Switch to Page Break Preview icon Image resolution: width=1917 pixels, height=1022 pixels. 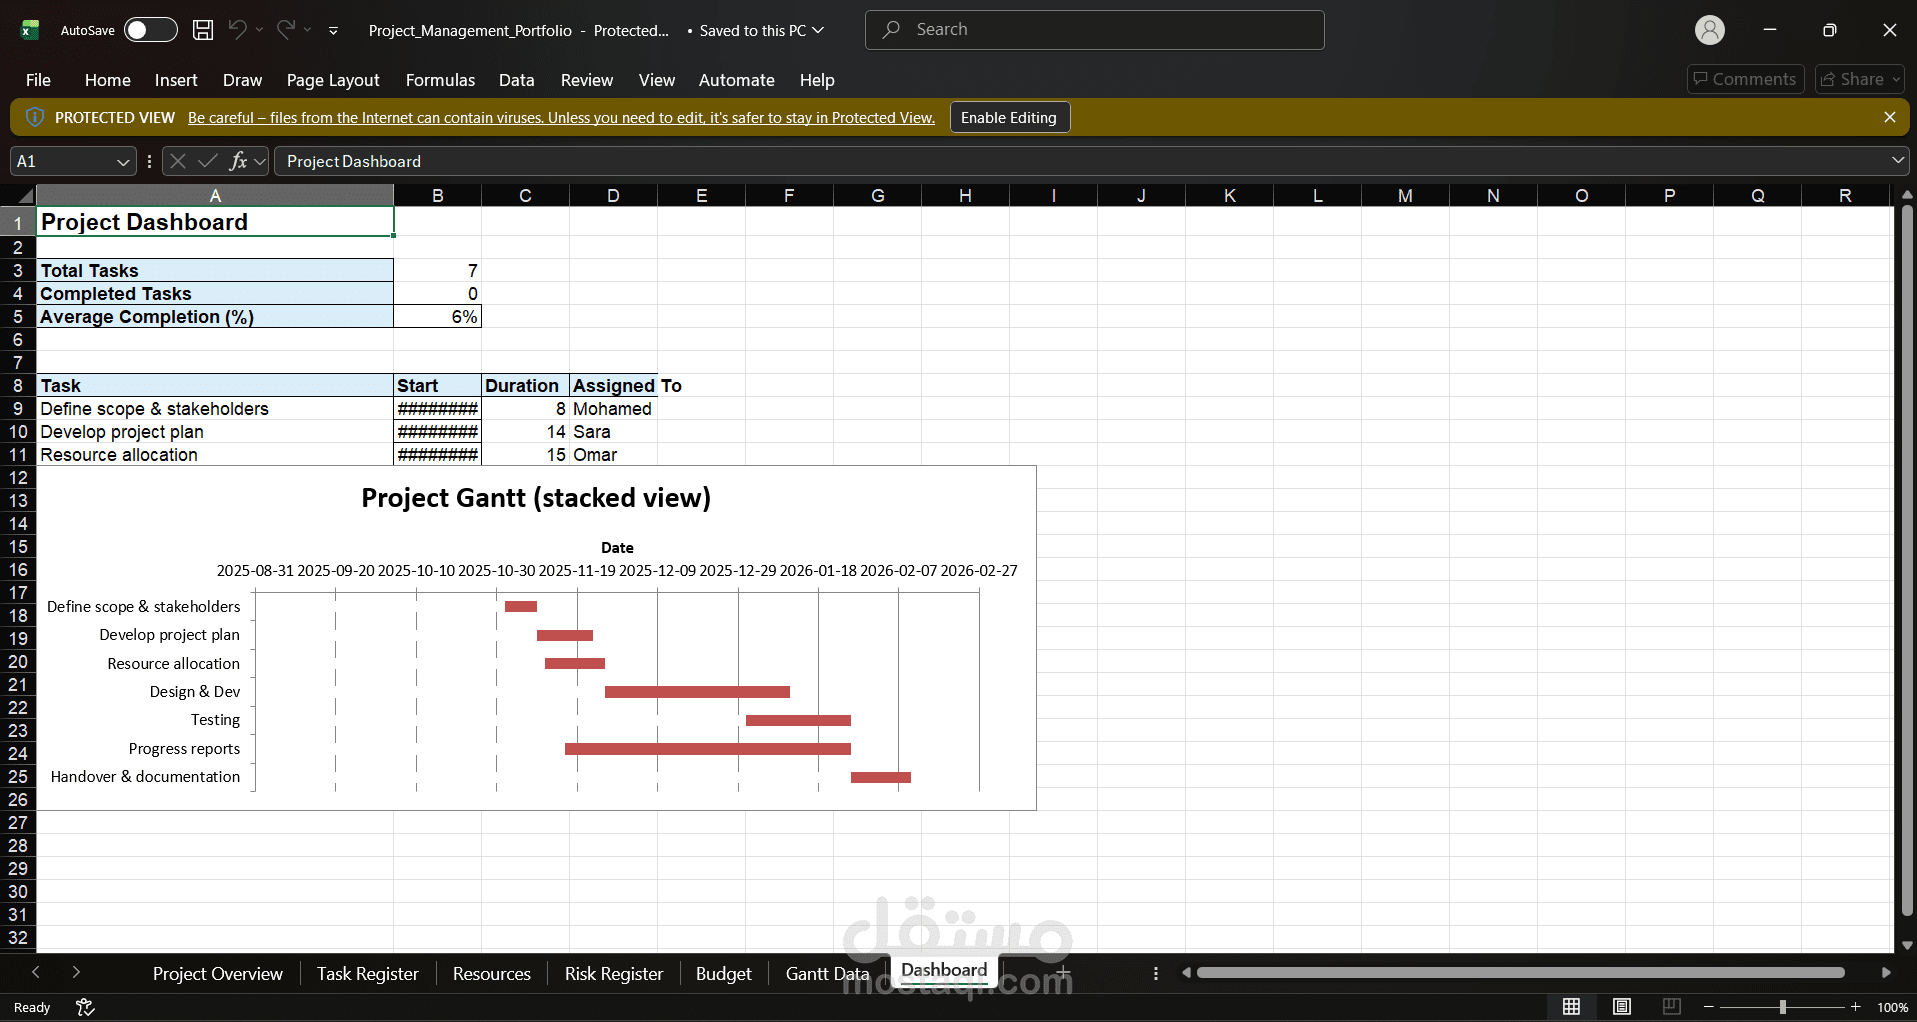coord(1671,1007)
